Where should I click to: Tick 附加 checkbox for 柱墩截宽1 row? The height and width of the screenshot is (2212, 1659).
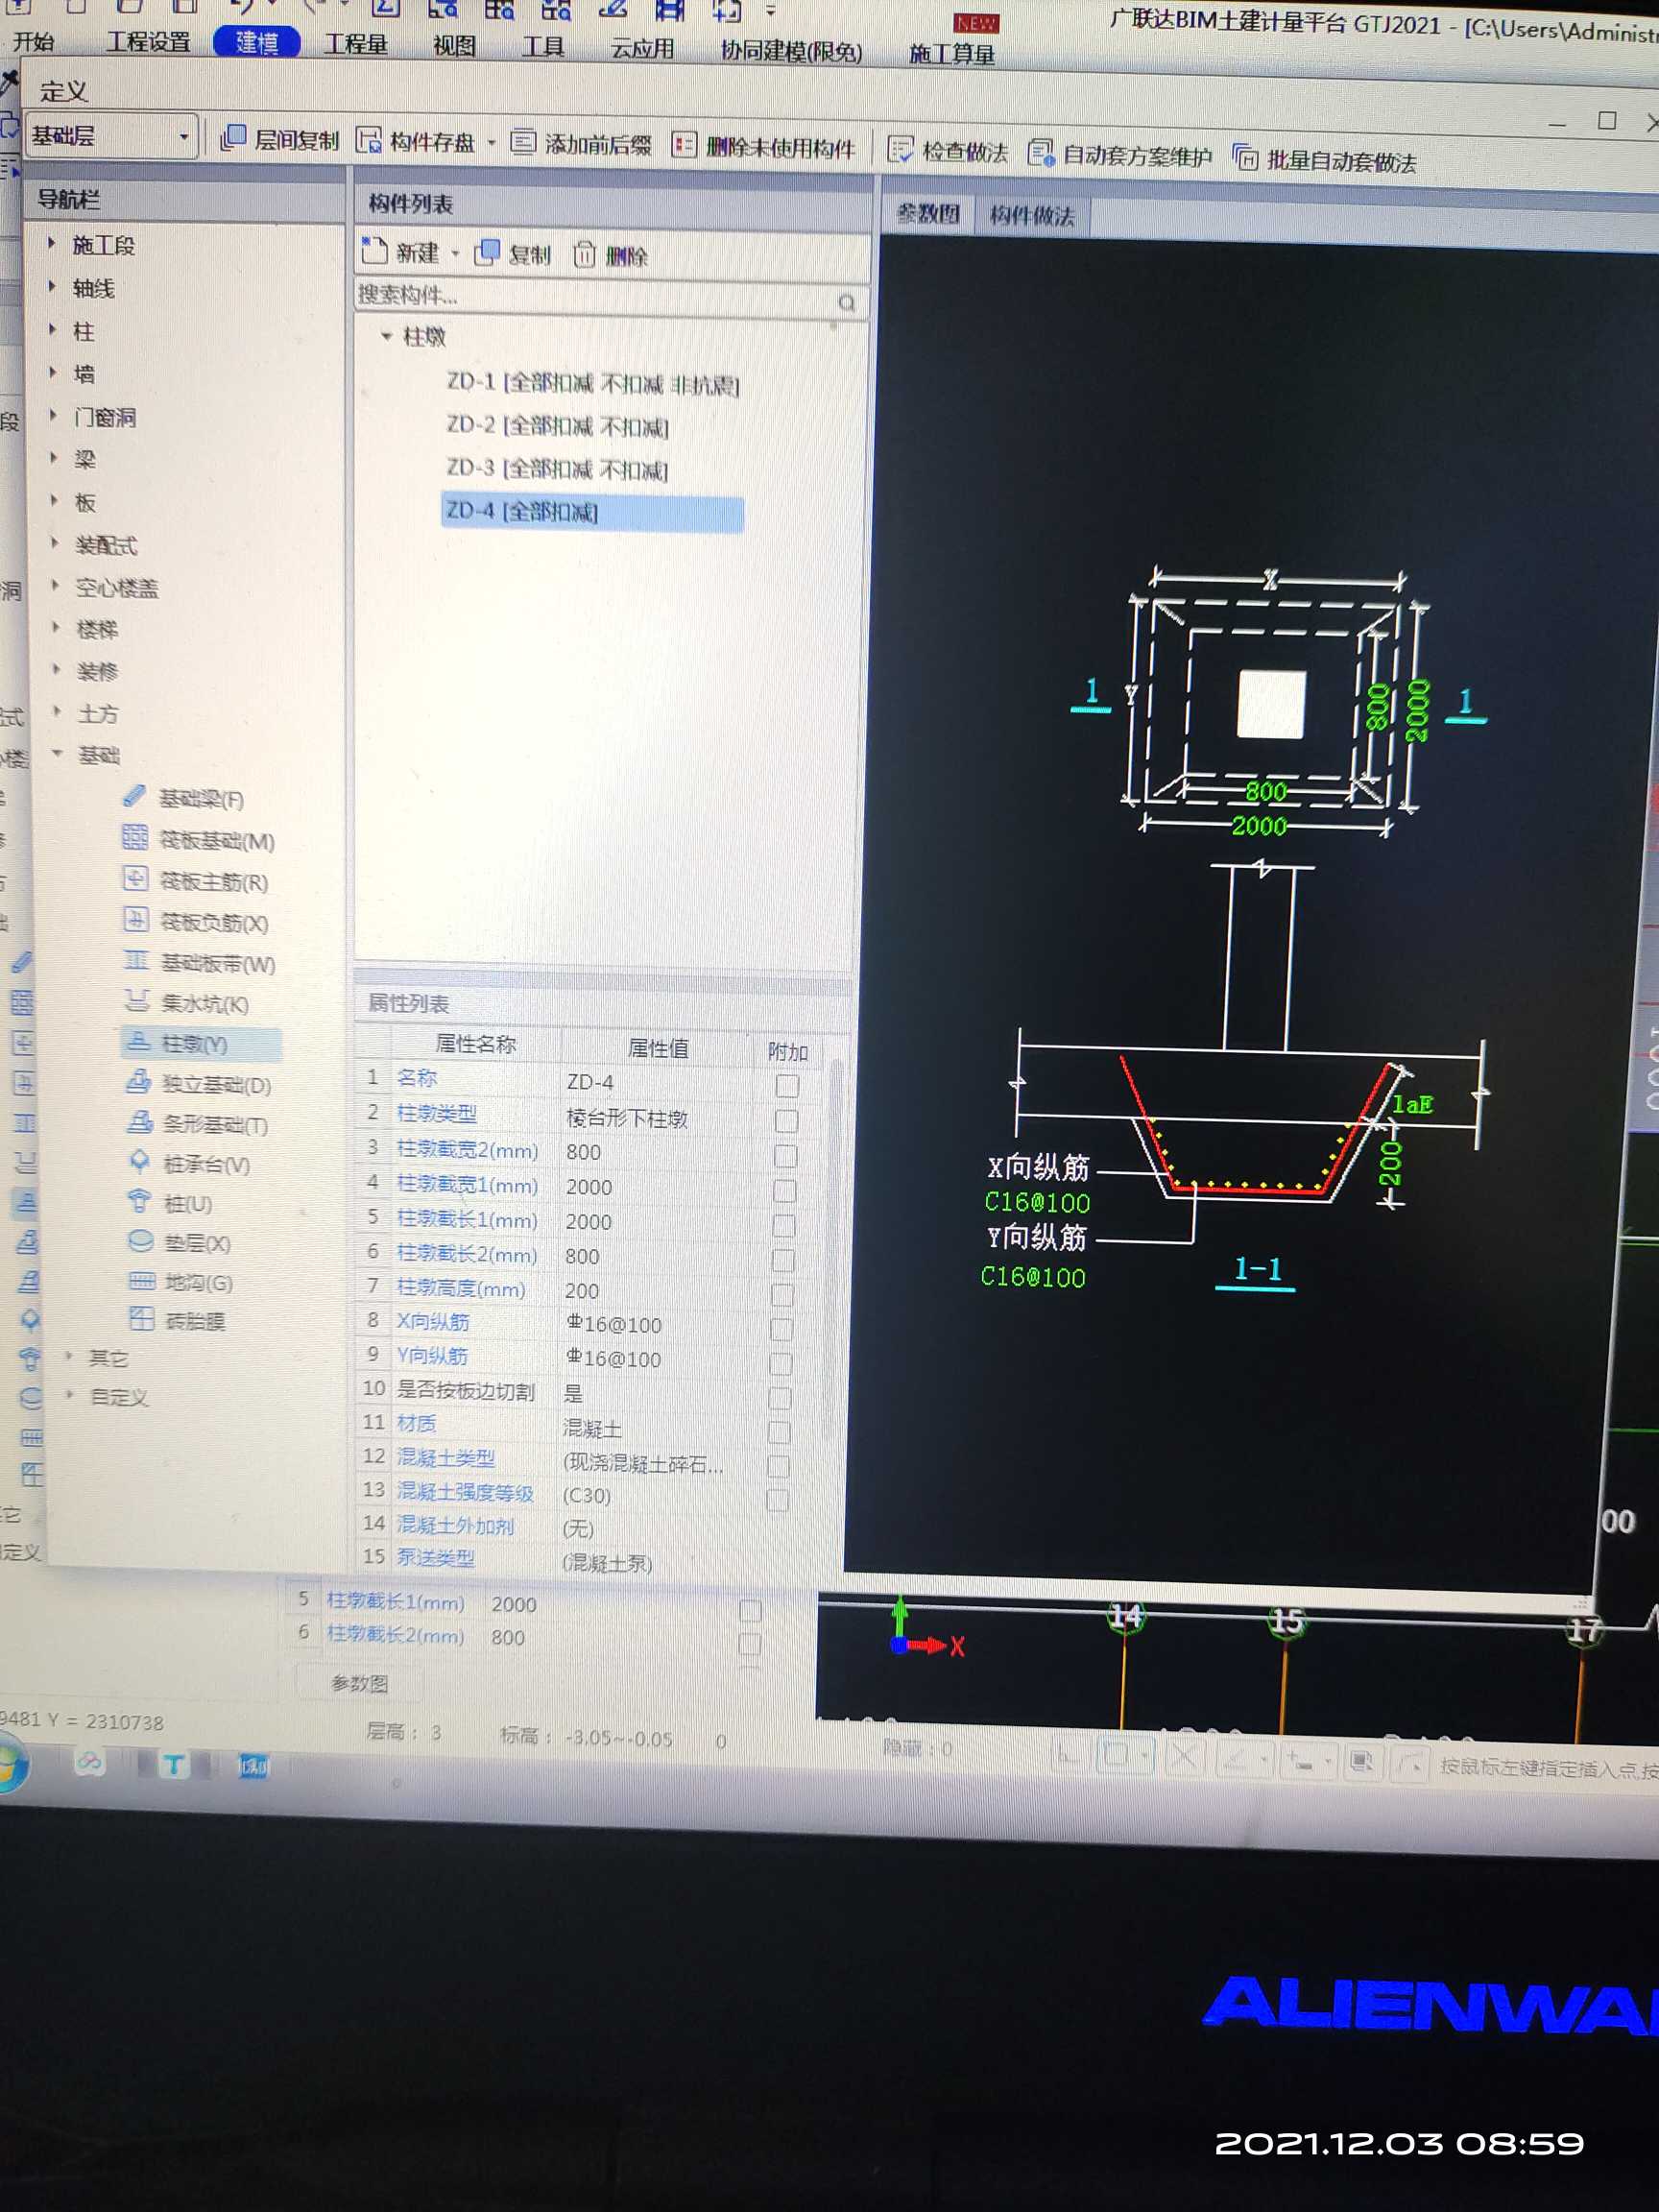[x=784, y=1190]
